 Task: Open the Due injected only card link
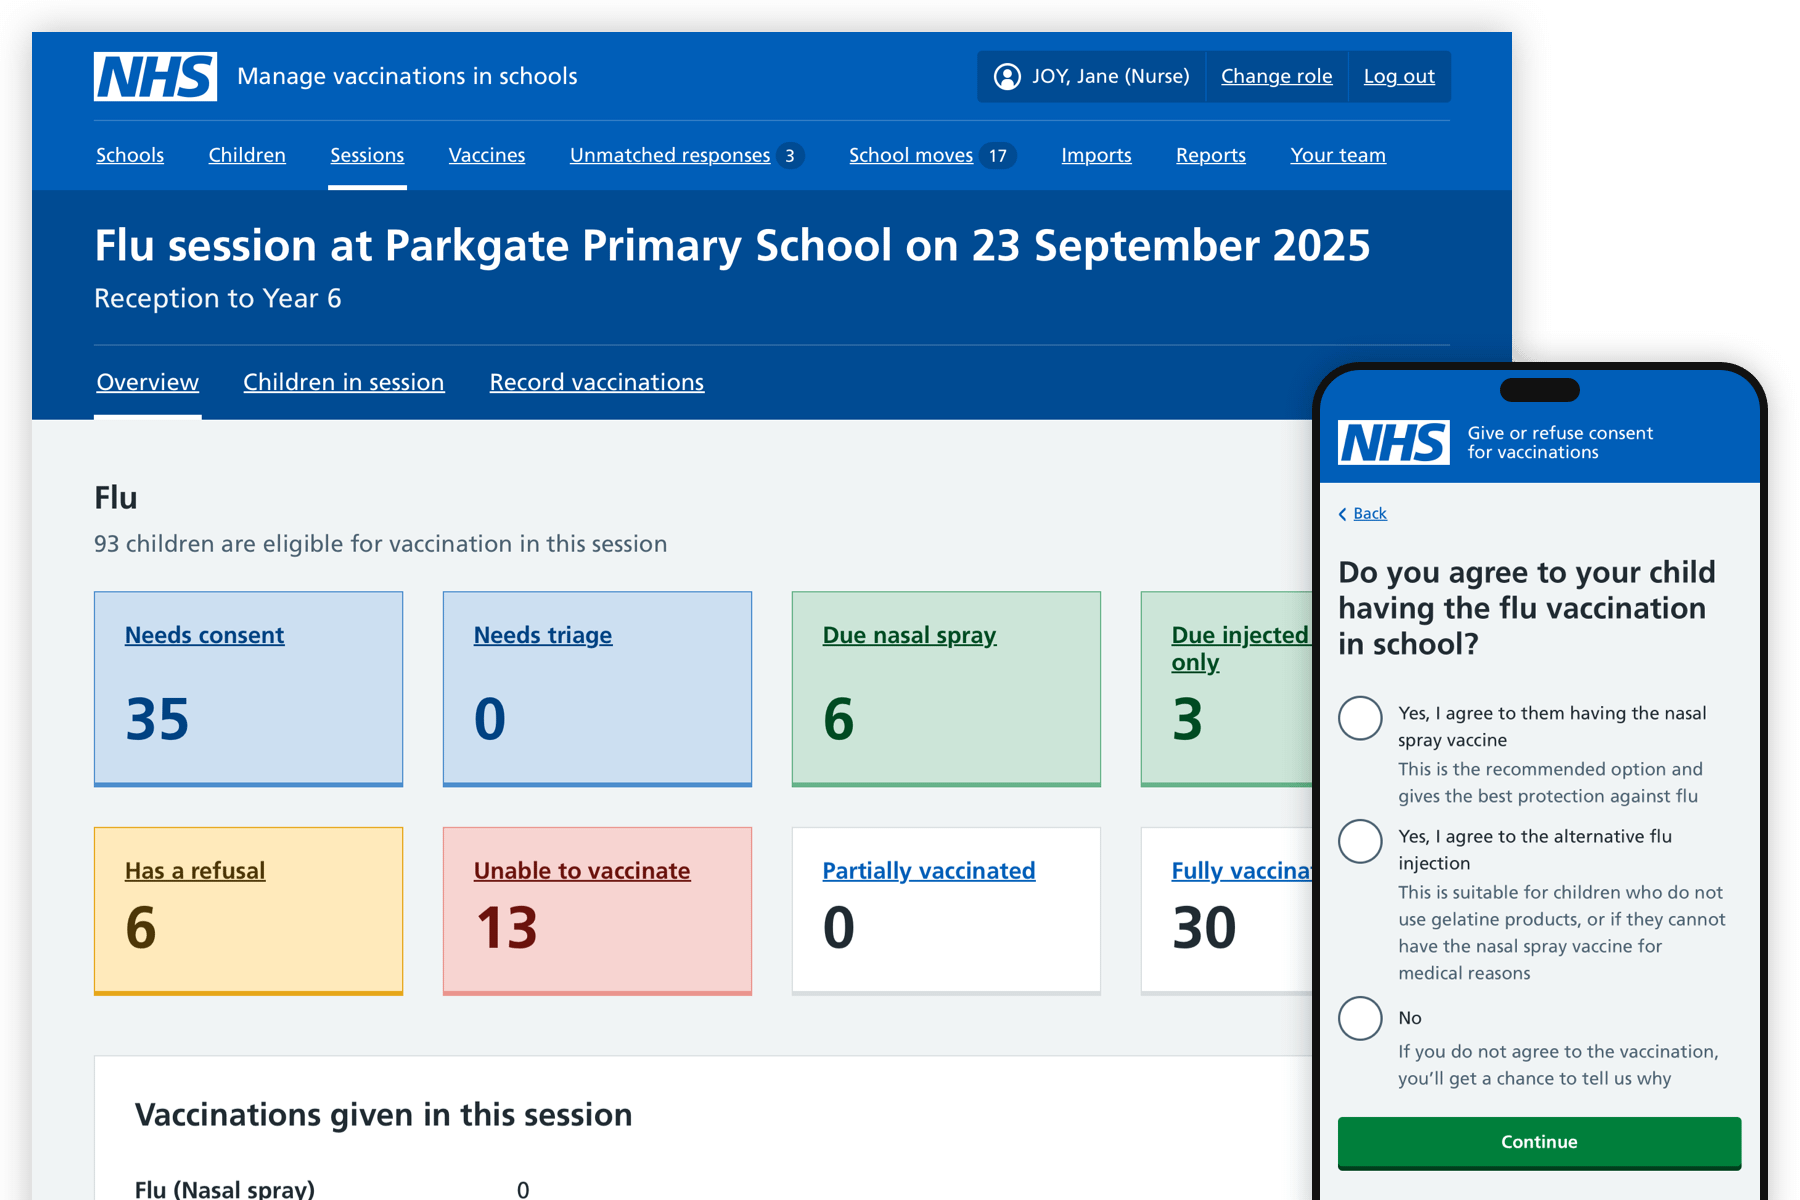(x=1240, y=648)
